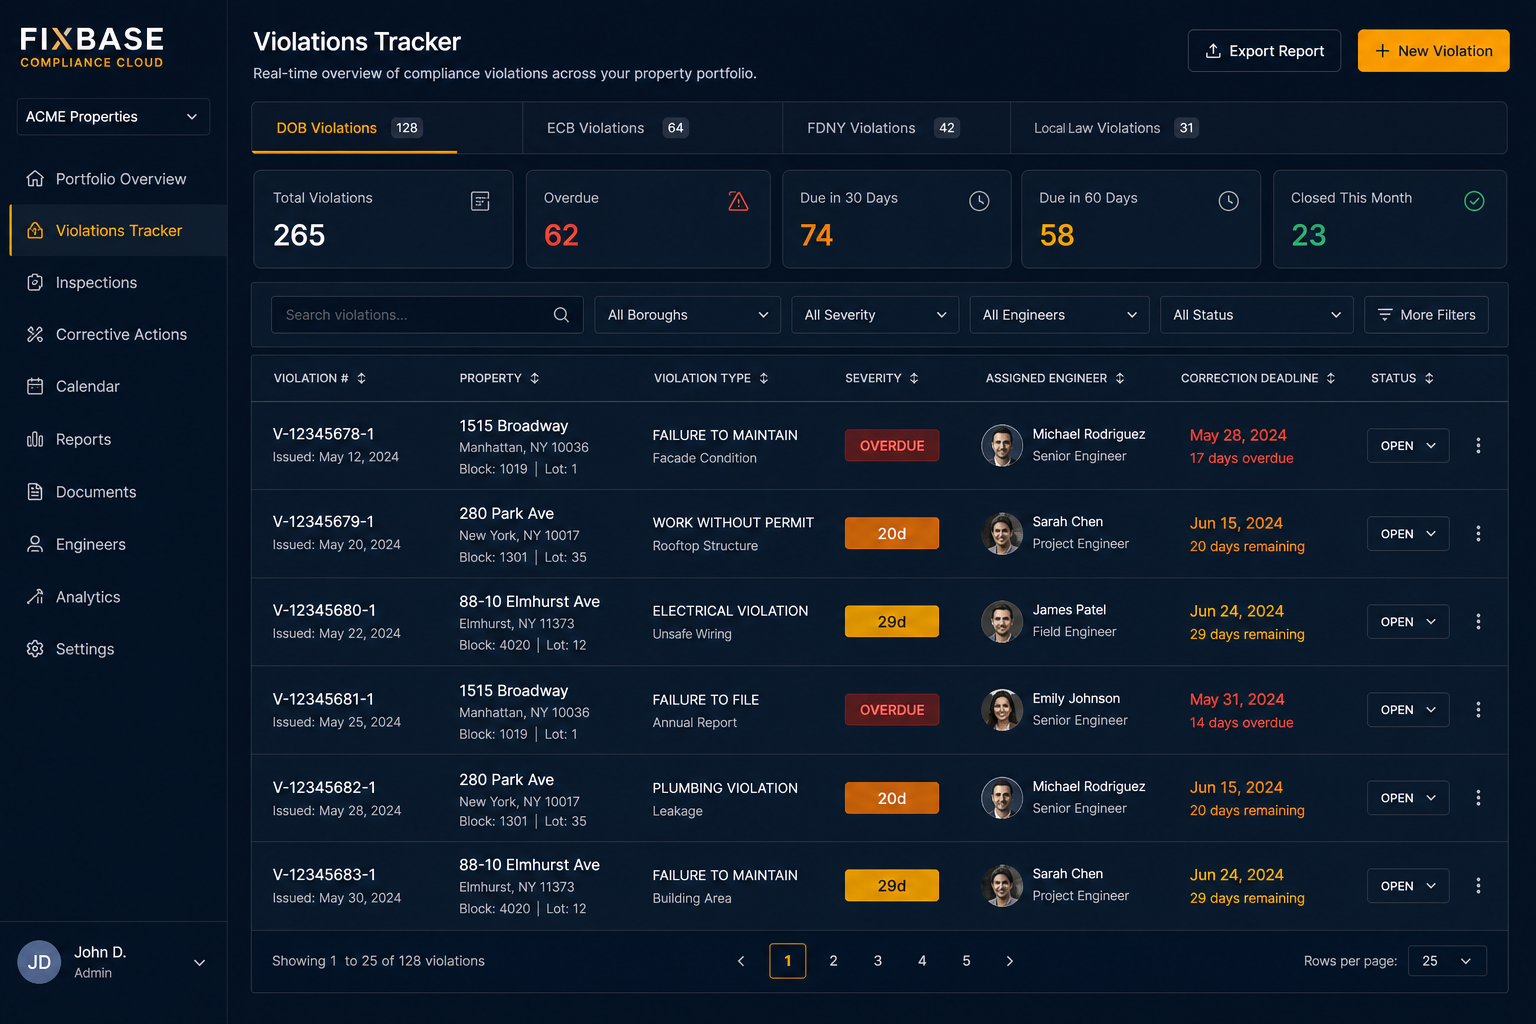1536x1024 pixels.
Task: Sort by Correction Deadline column arrows
Action: 1331,378
